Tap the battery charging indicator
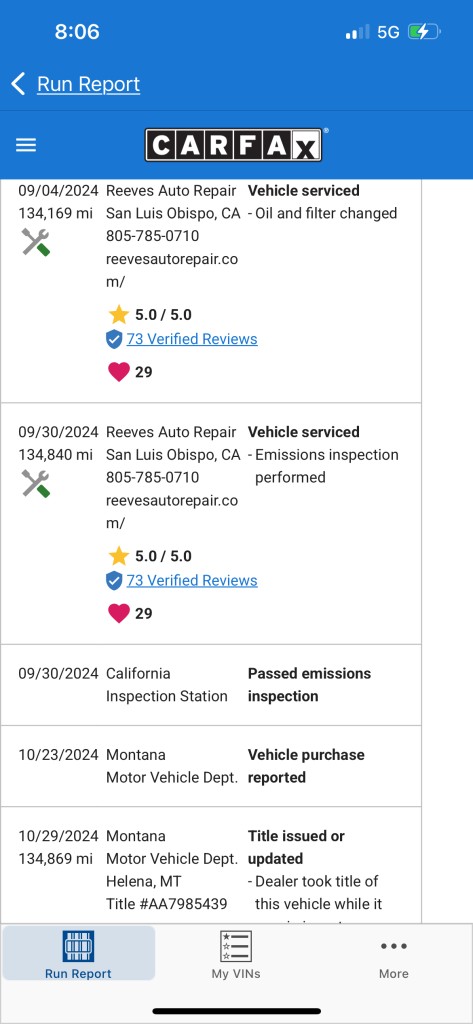The image size is (473, 1024). tap(425, 31)
